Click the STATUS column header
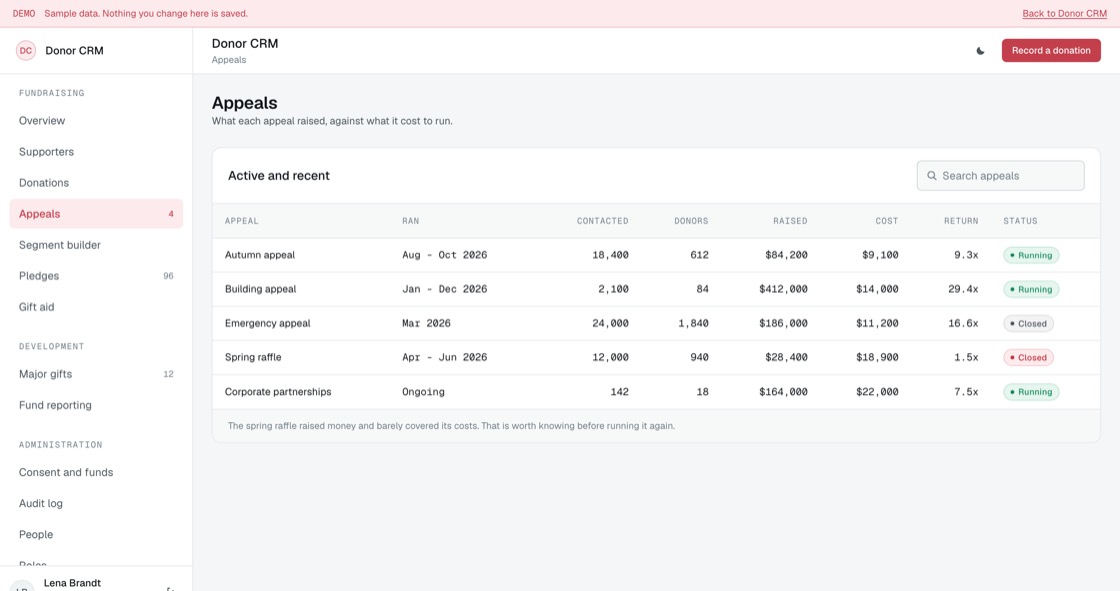Image resolution: width=1120 pixels, height=591 pixels. (x=1020, y=221)
